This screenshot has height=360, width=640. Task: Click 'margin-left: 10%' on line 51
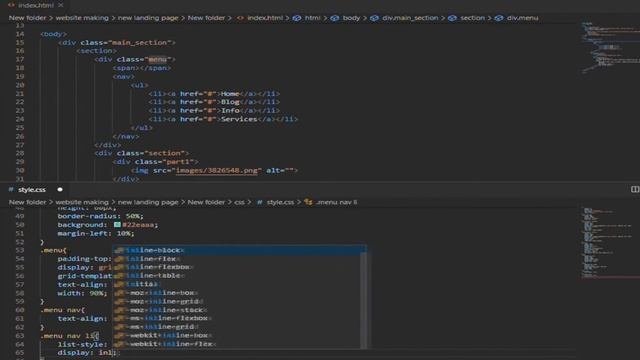[96, 233]
